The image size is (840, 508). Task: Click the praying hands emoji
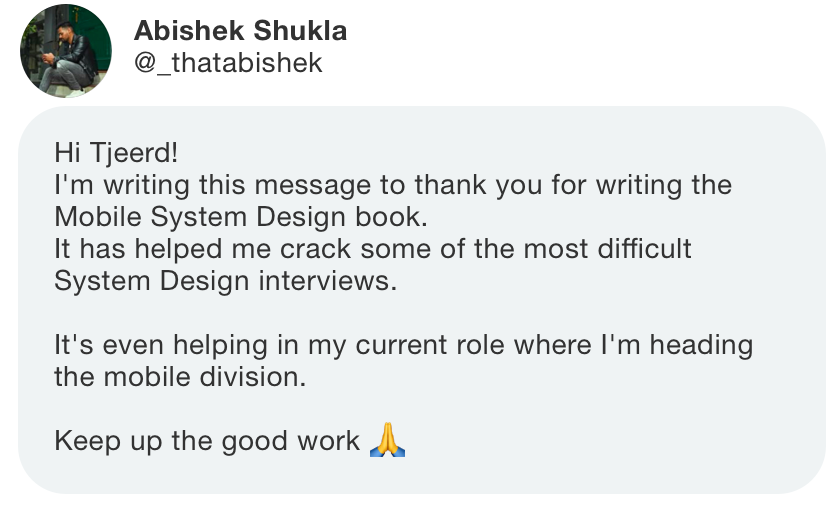pyautogui.click(x=387, y=439)
